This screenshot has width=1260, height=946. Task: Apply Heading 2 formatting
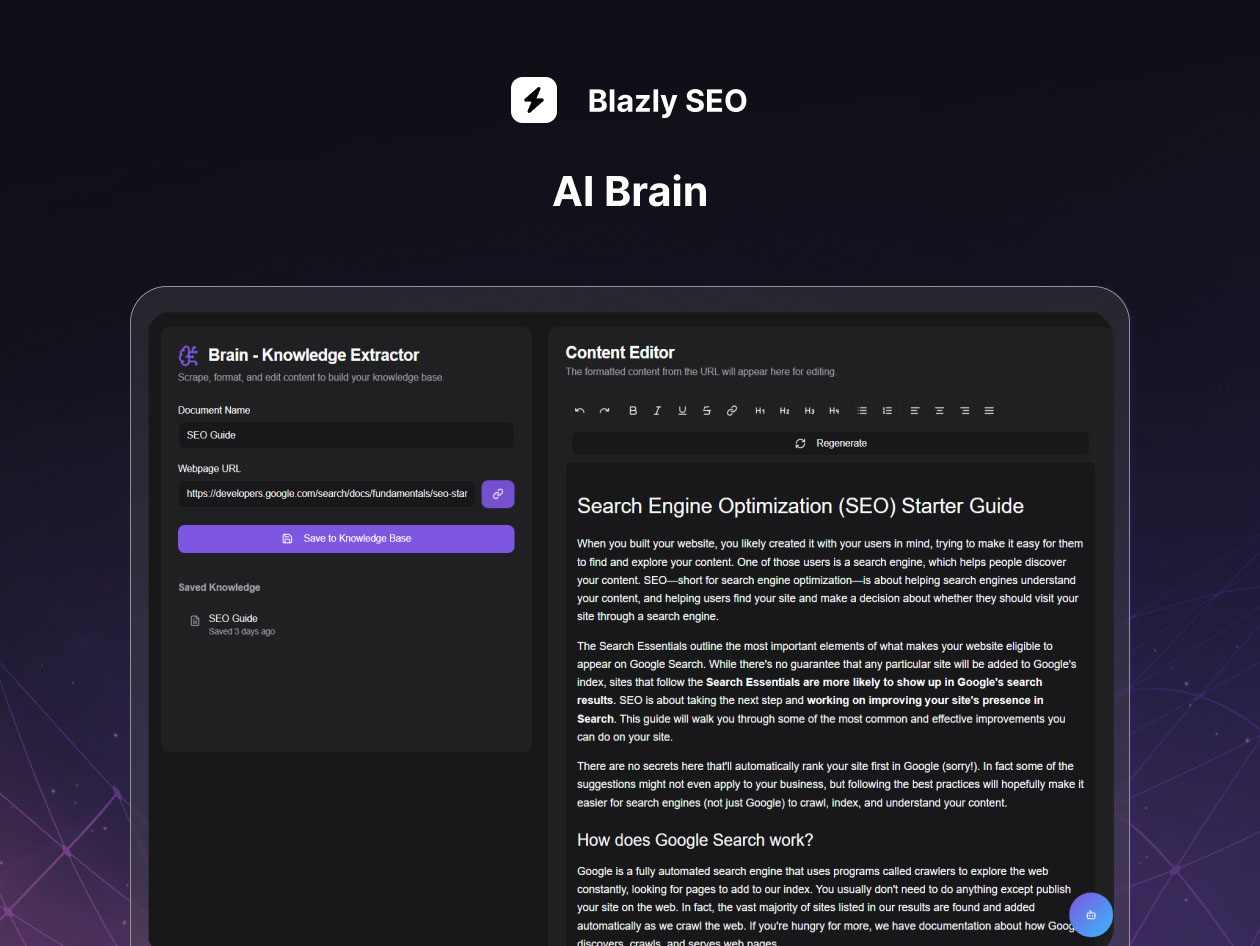pyautogui.click(x=784, y=410)
